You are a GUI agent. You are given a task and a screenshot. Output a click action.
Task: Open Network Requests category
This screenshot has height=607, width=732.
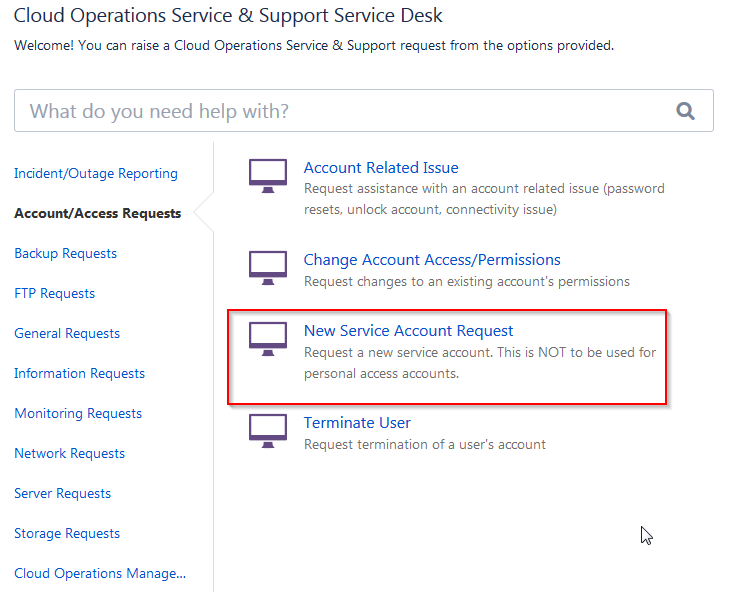[x=70, y=453]
